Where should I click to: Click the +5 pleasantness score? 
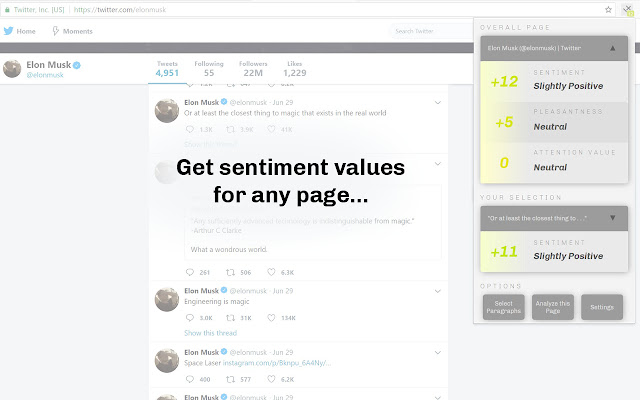pos(504,122)
